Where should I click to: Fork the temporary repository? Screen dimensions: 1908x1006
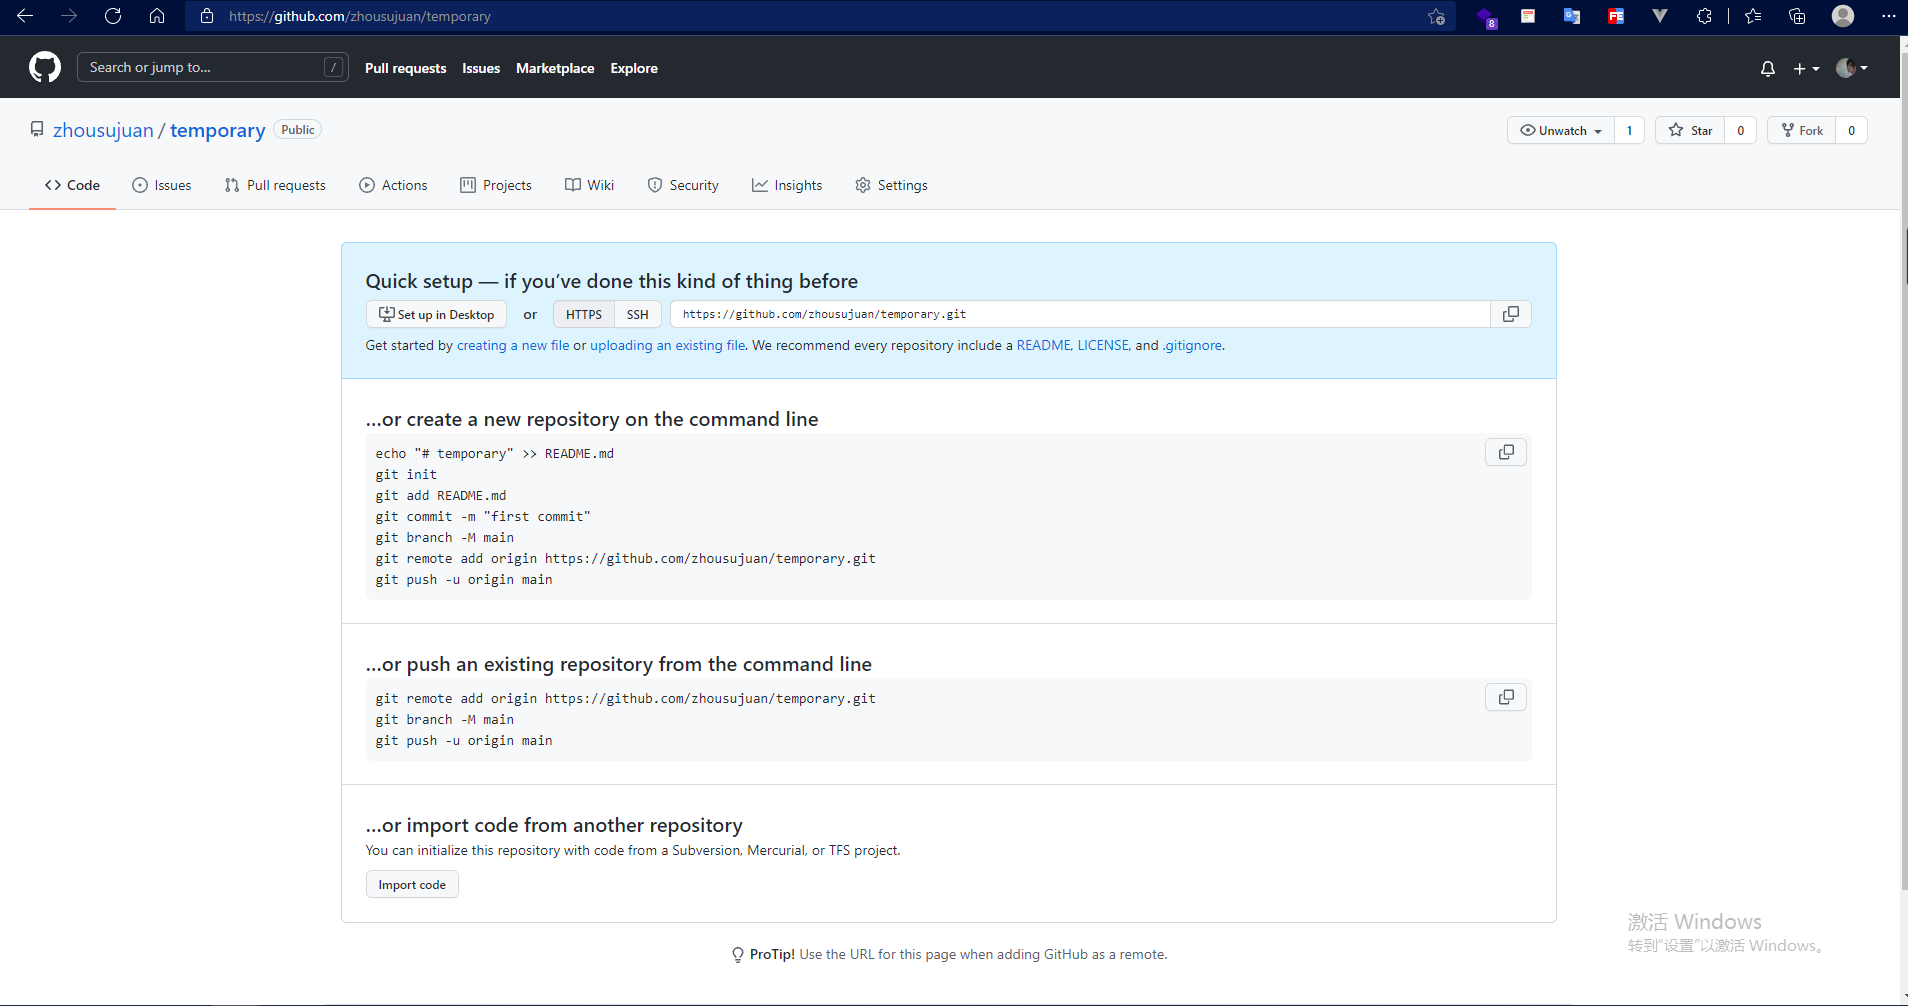point(1802,130)
